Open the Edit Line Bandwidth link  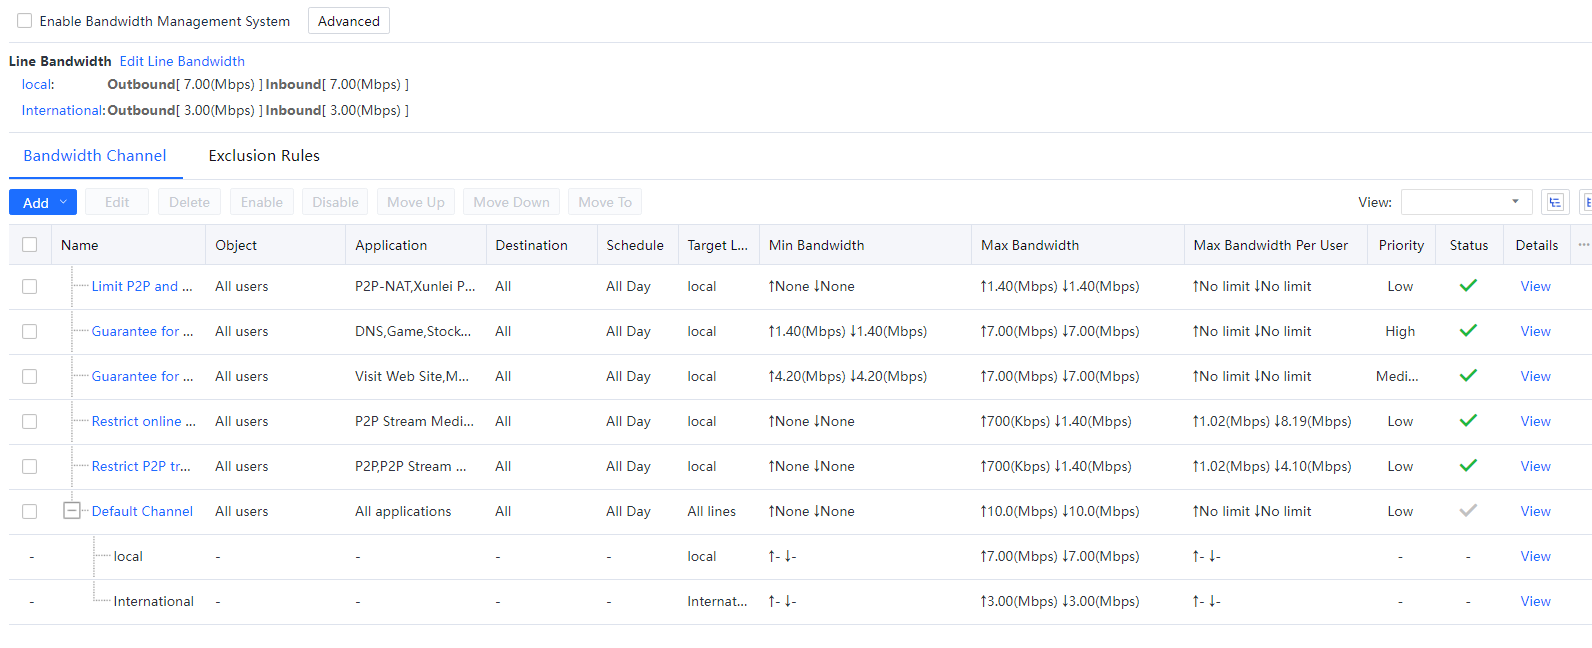click(182, 61)
